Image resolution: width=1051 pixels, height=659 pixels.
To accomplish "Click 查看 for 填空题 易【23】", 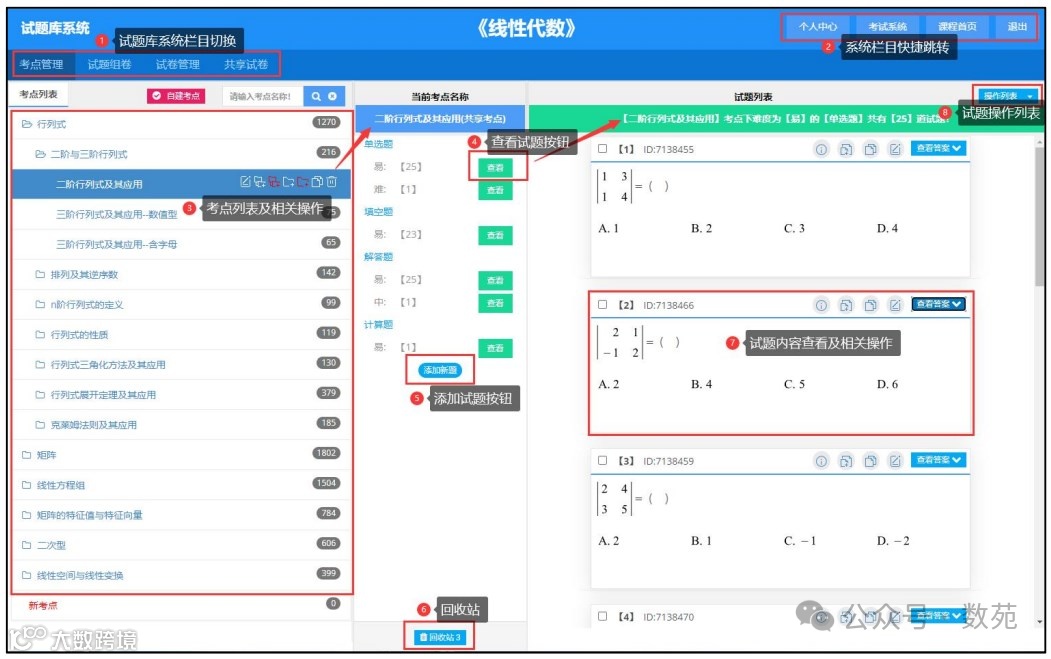I will click(x=495, y=235).
